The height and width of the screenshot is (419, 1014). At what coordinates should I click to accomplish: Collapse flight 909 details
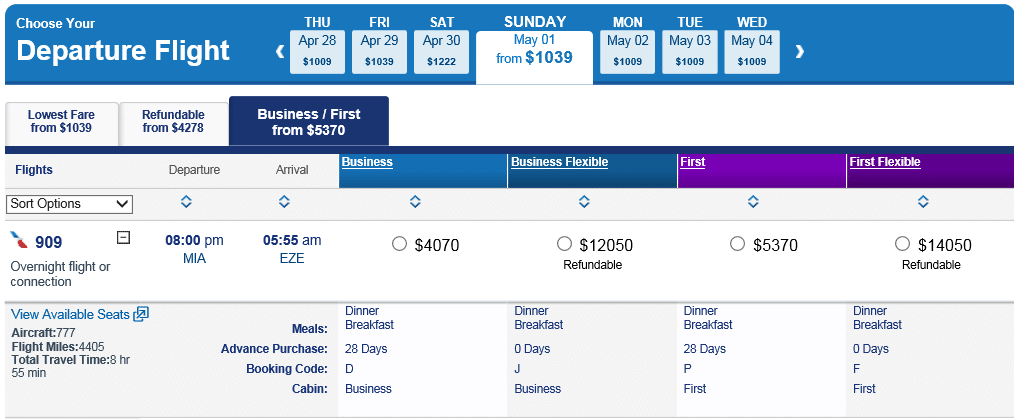tap(123, 238)
